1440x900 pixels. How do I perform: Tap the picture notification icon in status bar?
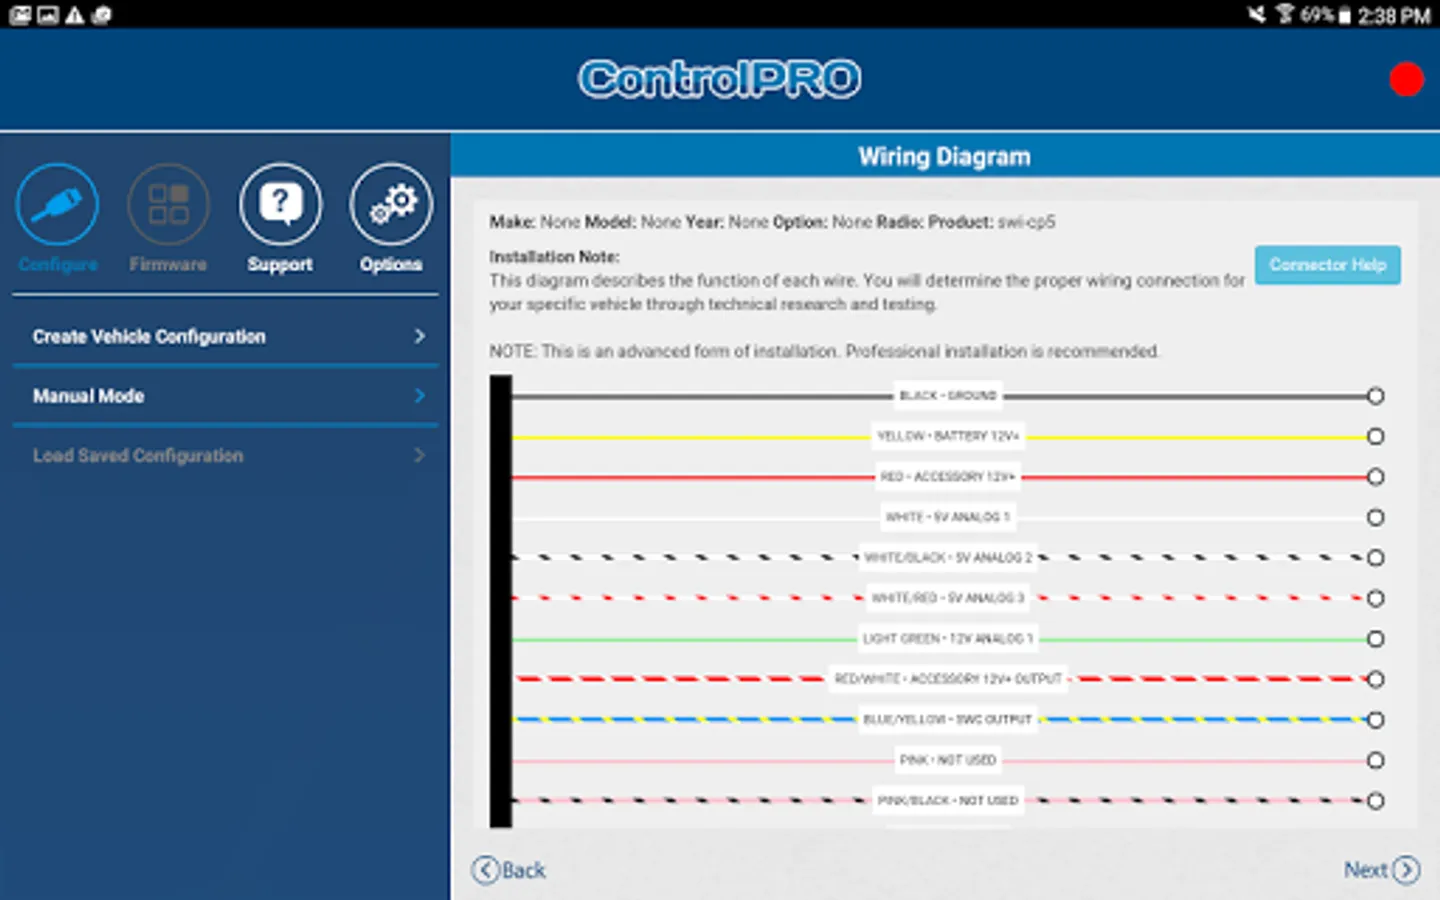(x=48, y=15)
